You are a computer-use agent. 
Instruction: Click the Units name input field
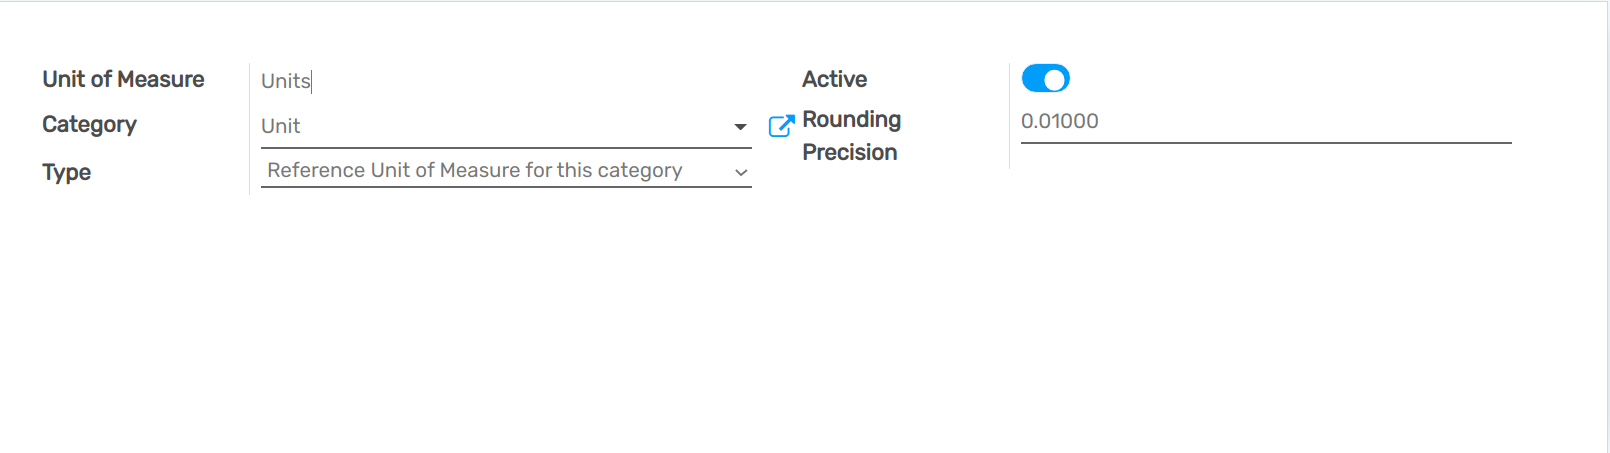500,81
